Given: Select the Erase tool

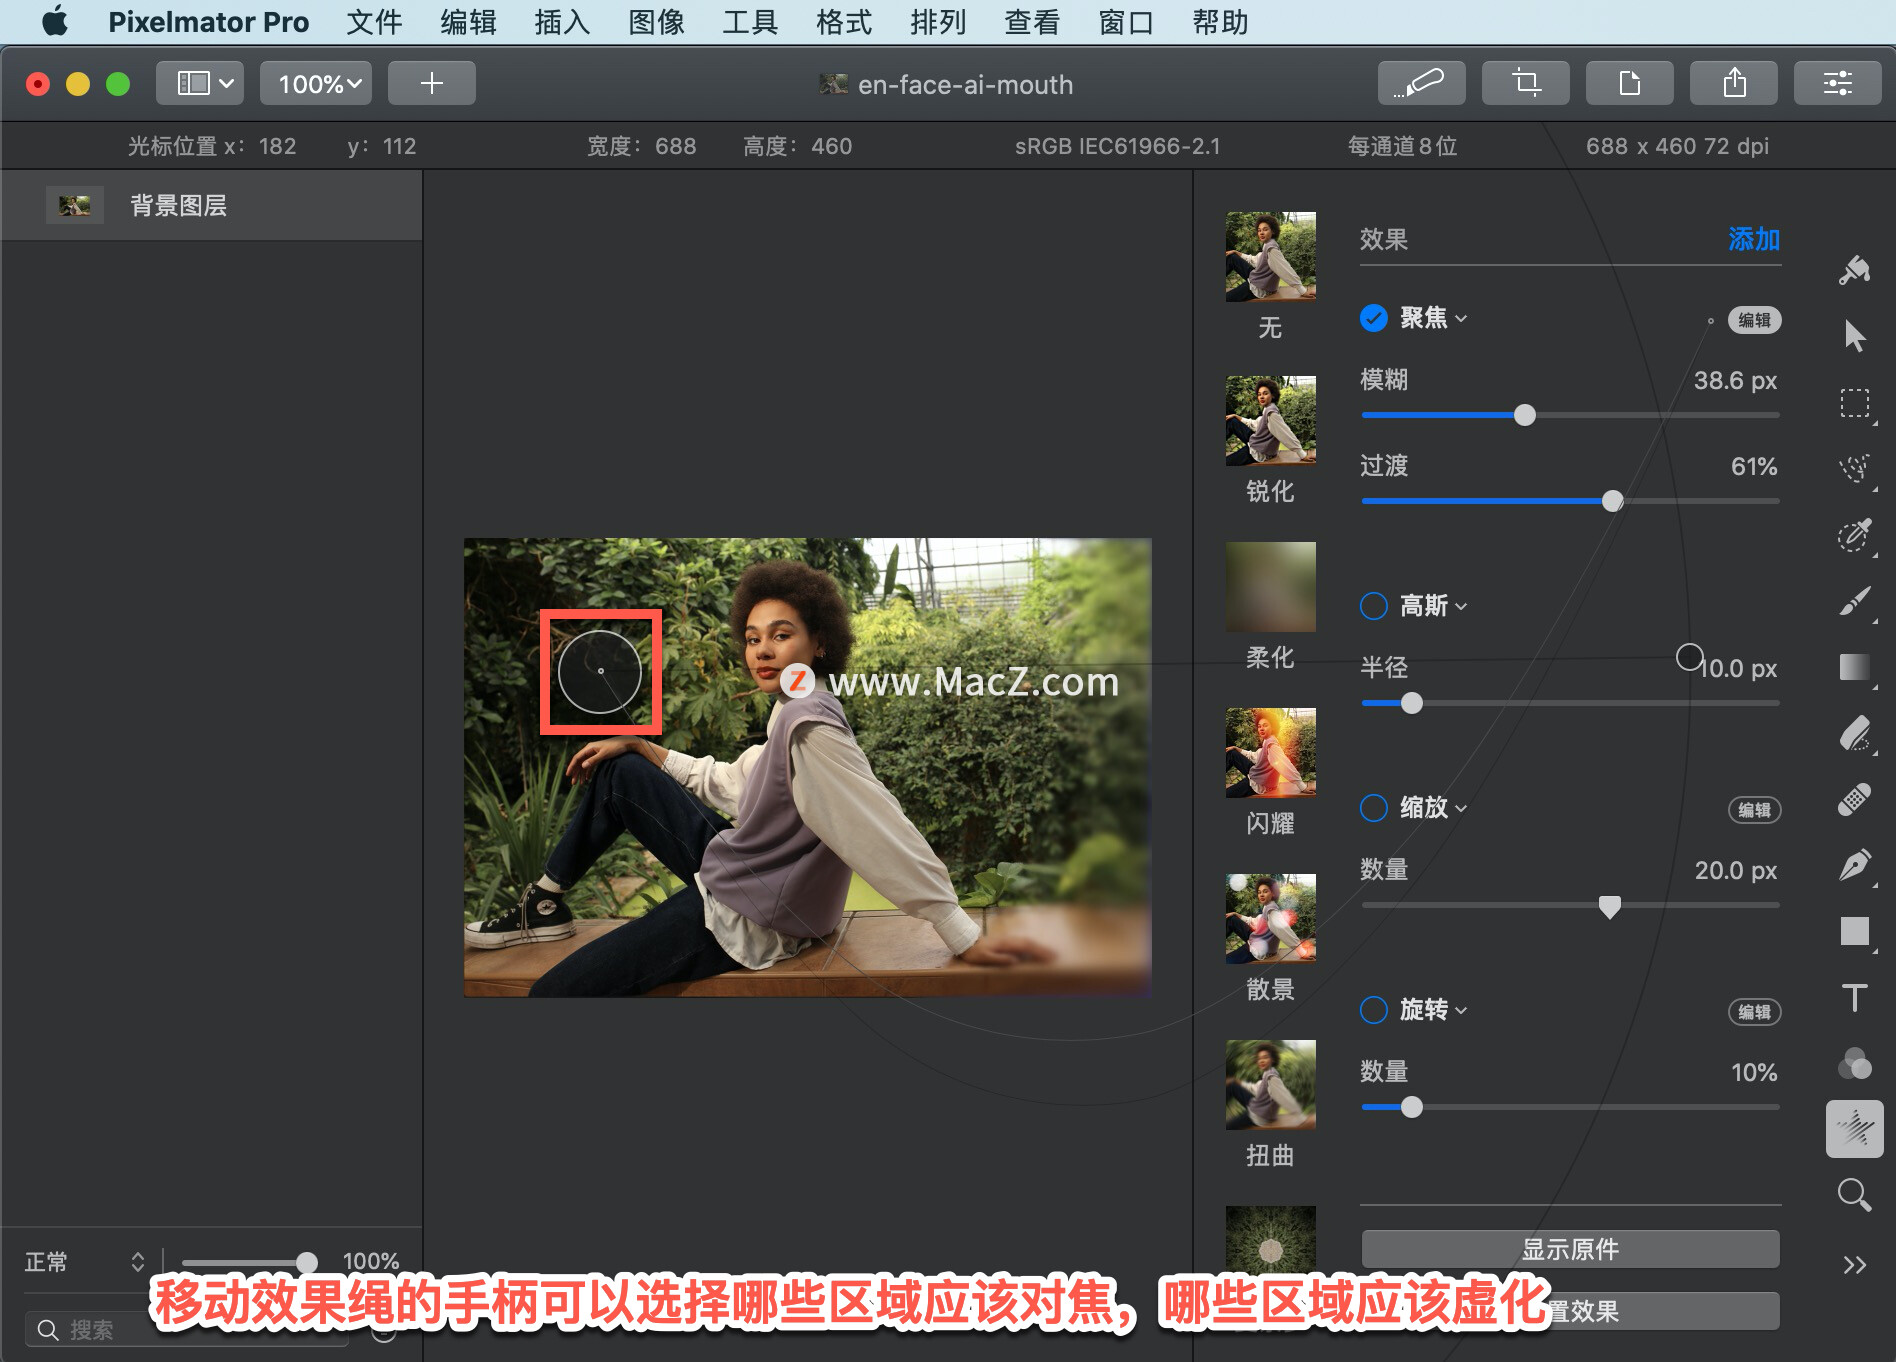Looking at the screenshot, I should [x=1855, y=733].
